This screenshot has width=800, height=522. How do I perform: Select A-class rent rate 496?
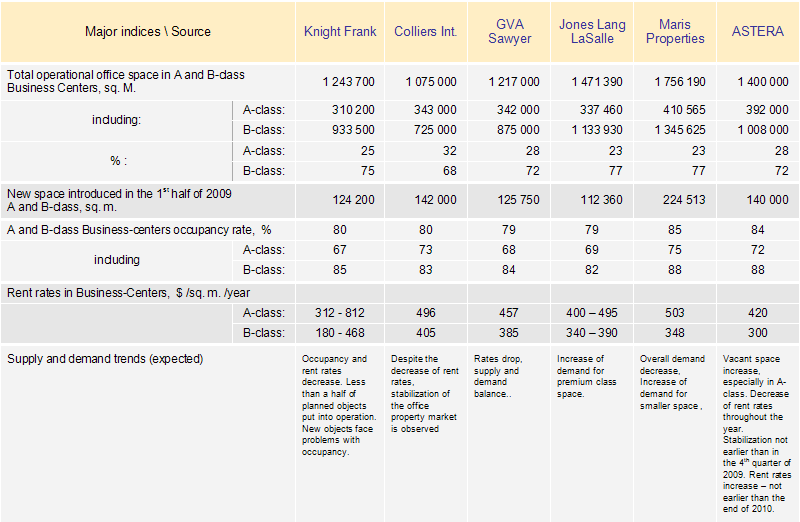(x=426, y=313)
